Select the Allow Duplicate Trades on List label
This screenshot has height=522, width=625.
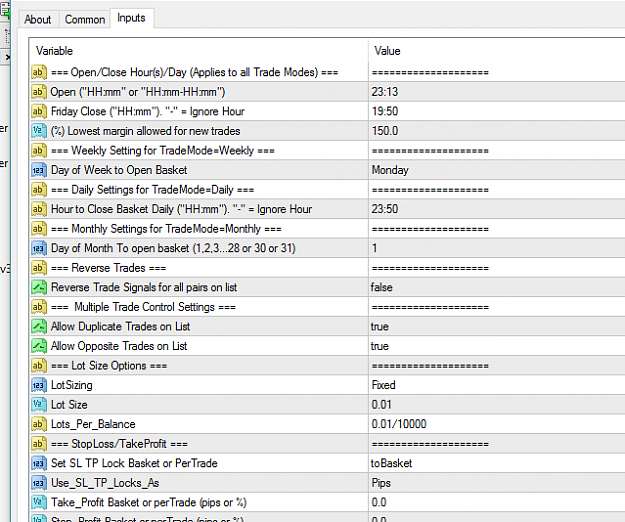tap(120, 327)
